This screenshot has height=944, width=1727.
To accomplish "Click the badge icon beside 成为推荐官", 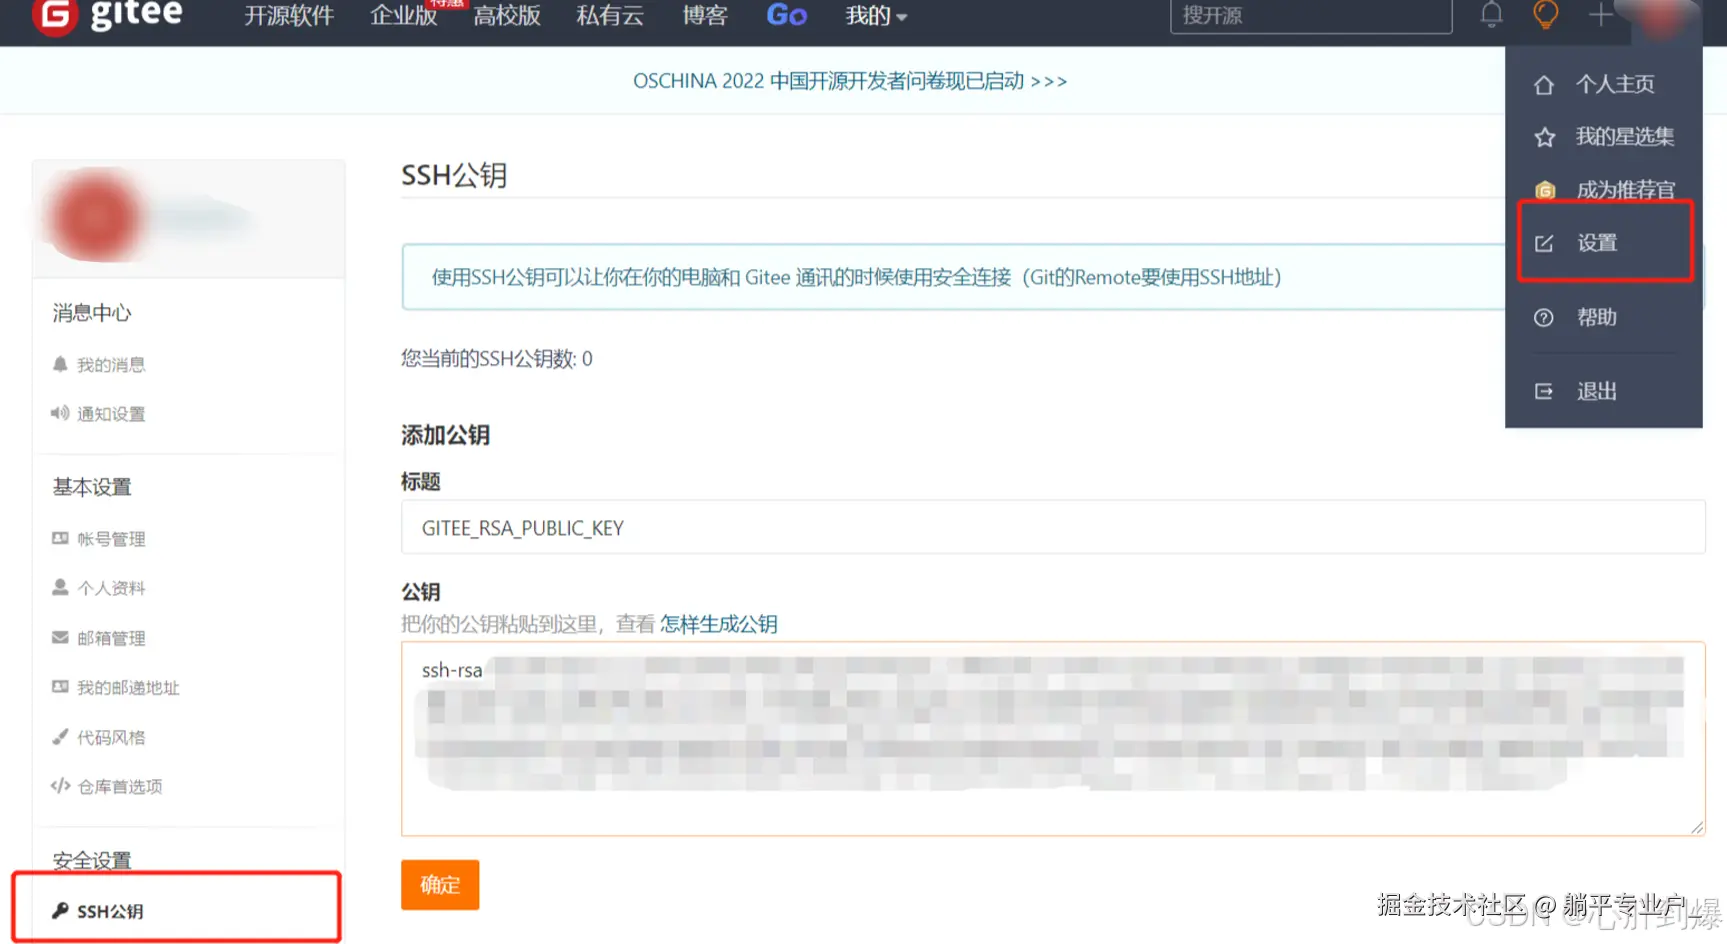I will pyautogui.click(x=1544, y=190).
